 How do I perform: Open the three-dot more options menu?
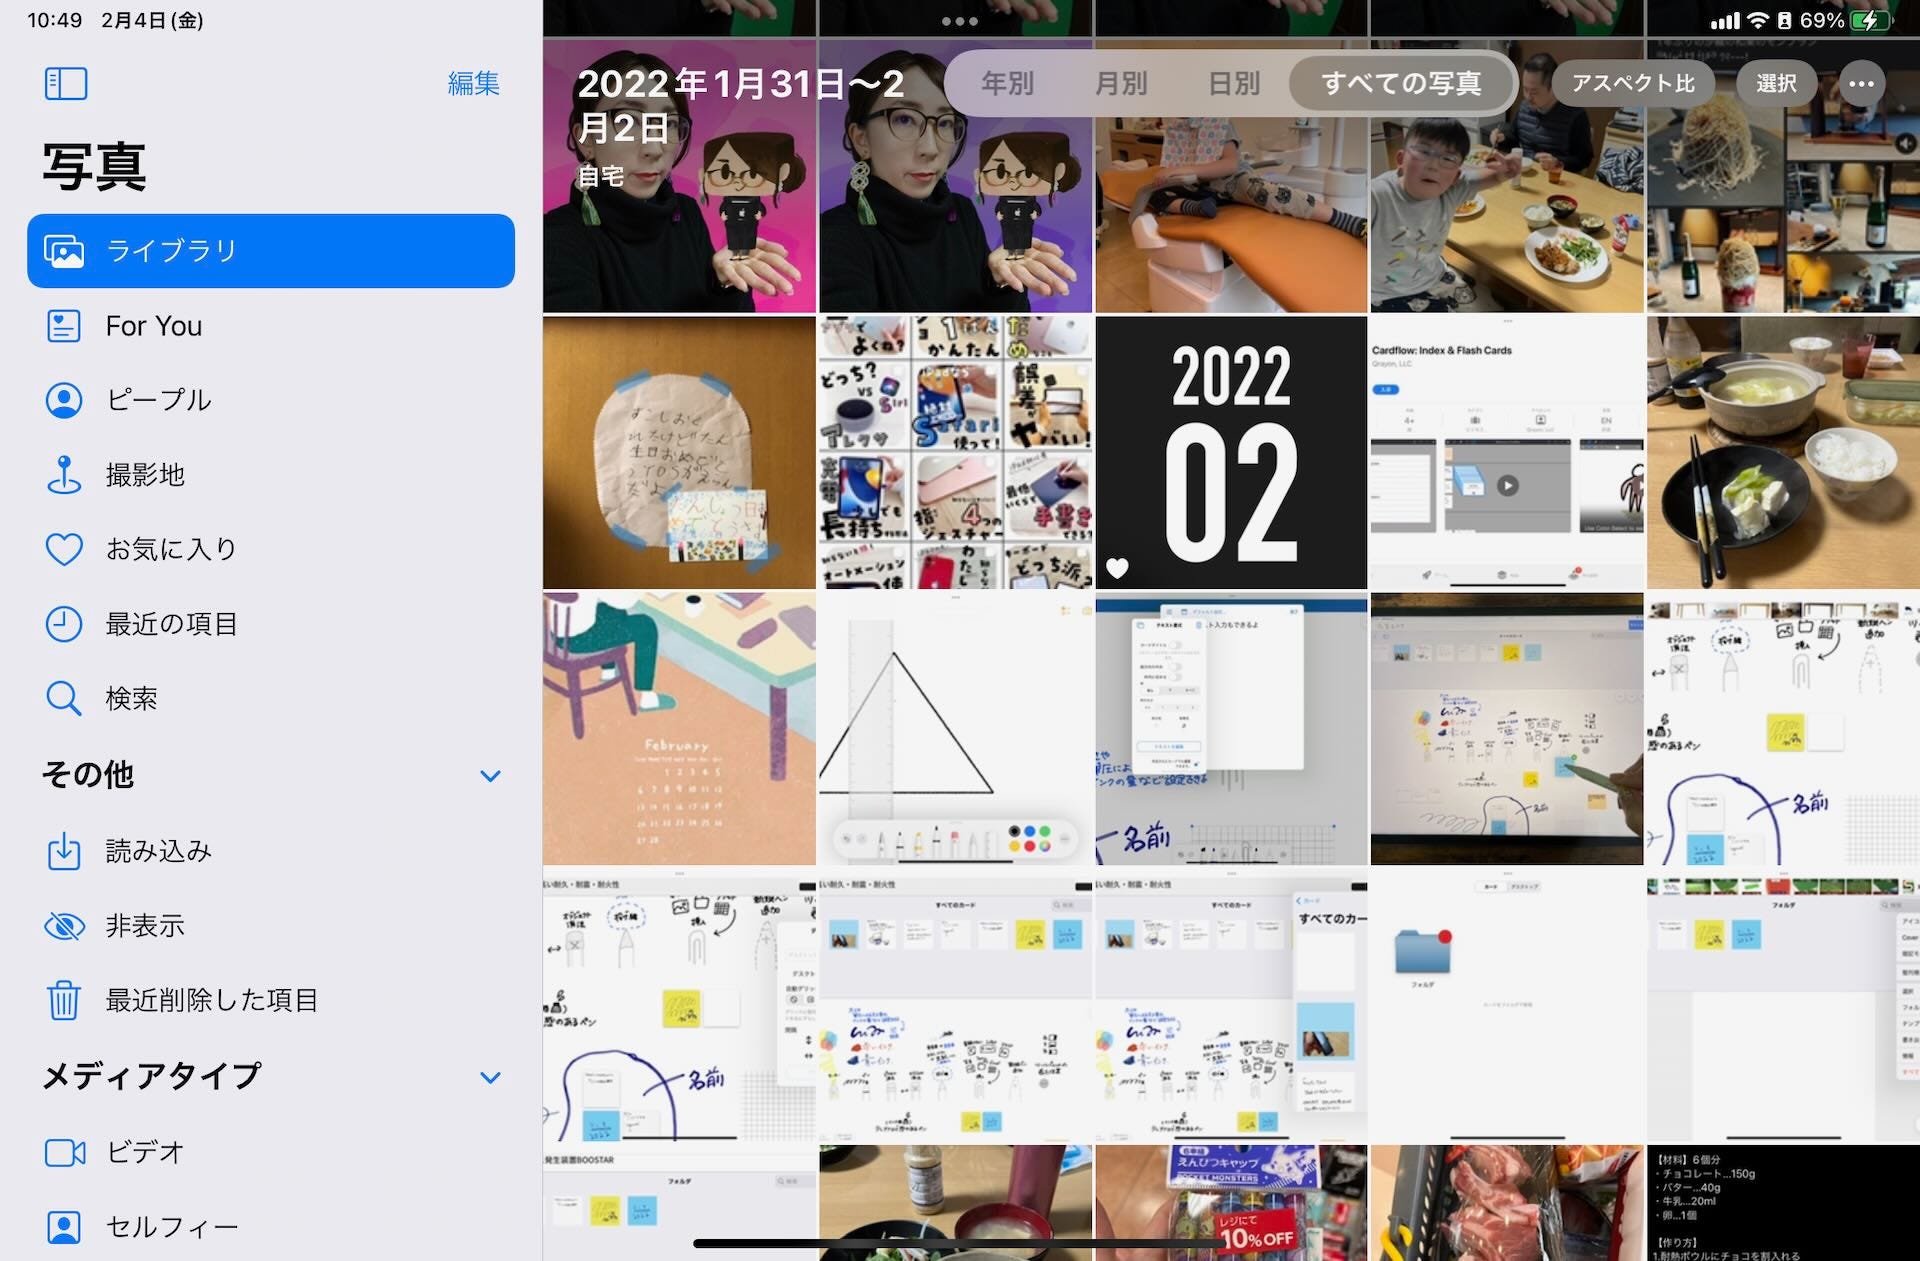coord(1861,83)
